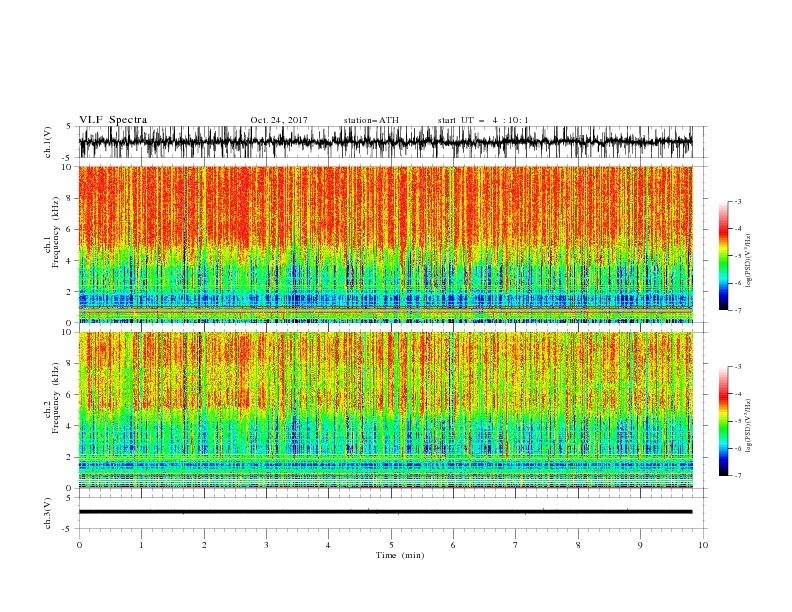Click the "station=ATH" label

[x=371, y=120]
